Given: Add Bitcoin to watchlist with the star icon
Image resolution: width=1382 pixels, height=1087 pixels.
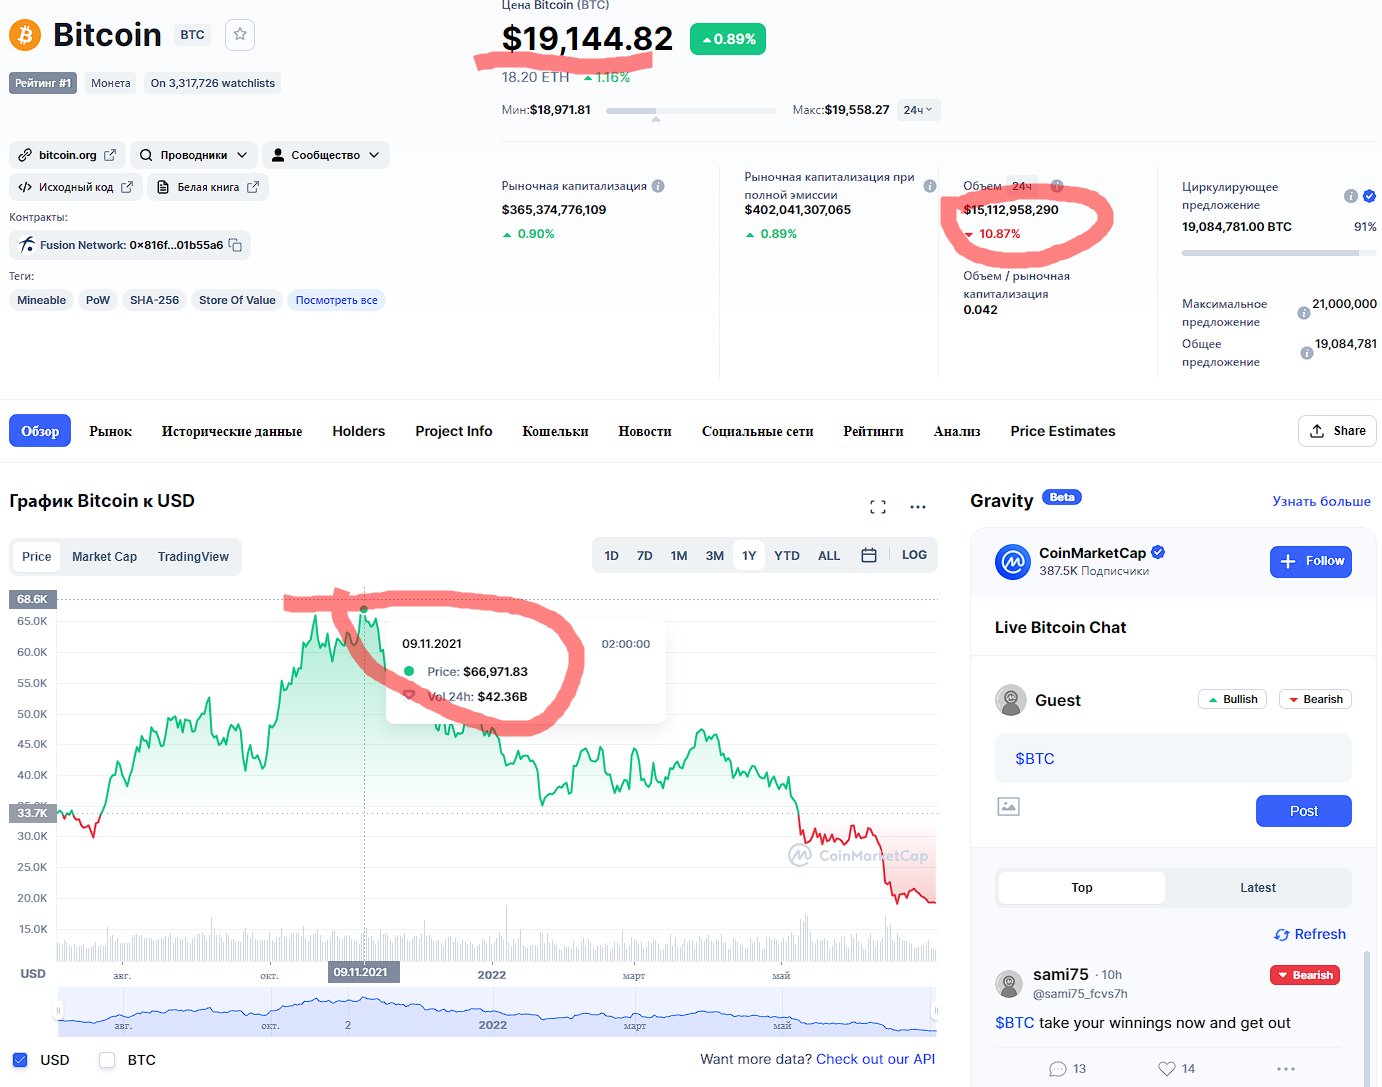Looking at the screenshot, I should (240, 35).
